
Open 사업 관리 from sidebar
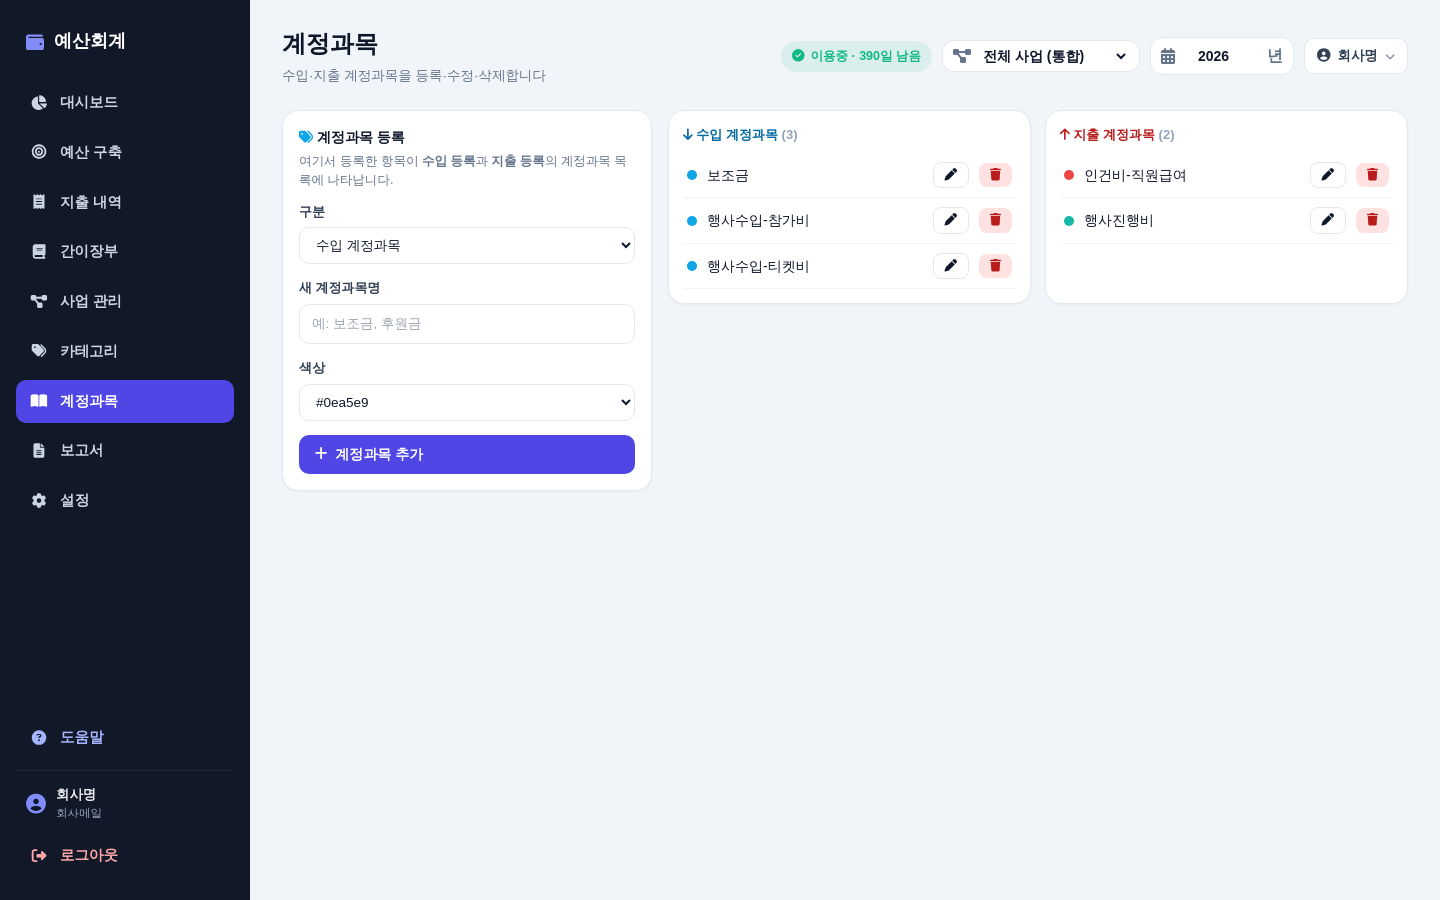[125, 301]
